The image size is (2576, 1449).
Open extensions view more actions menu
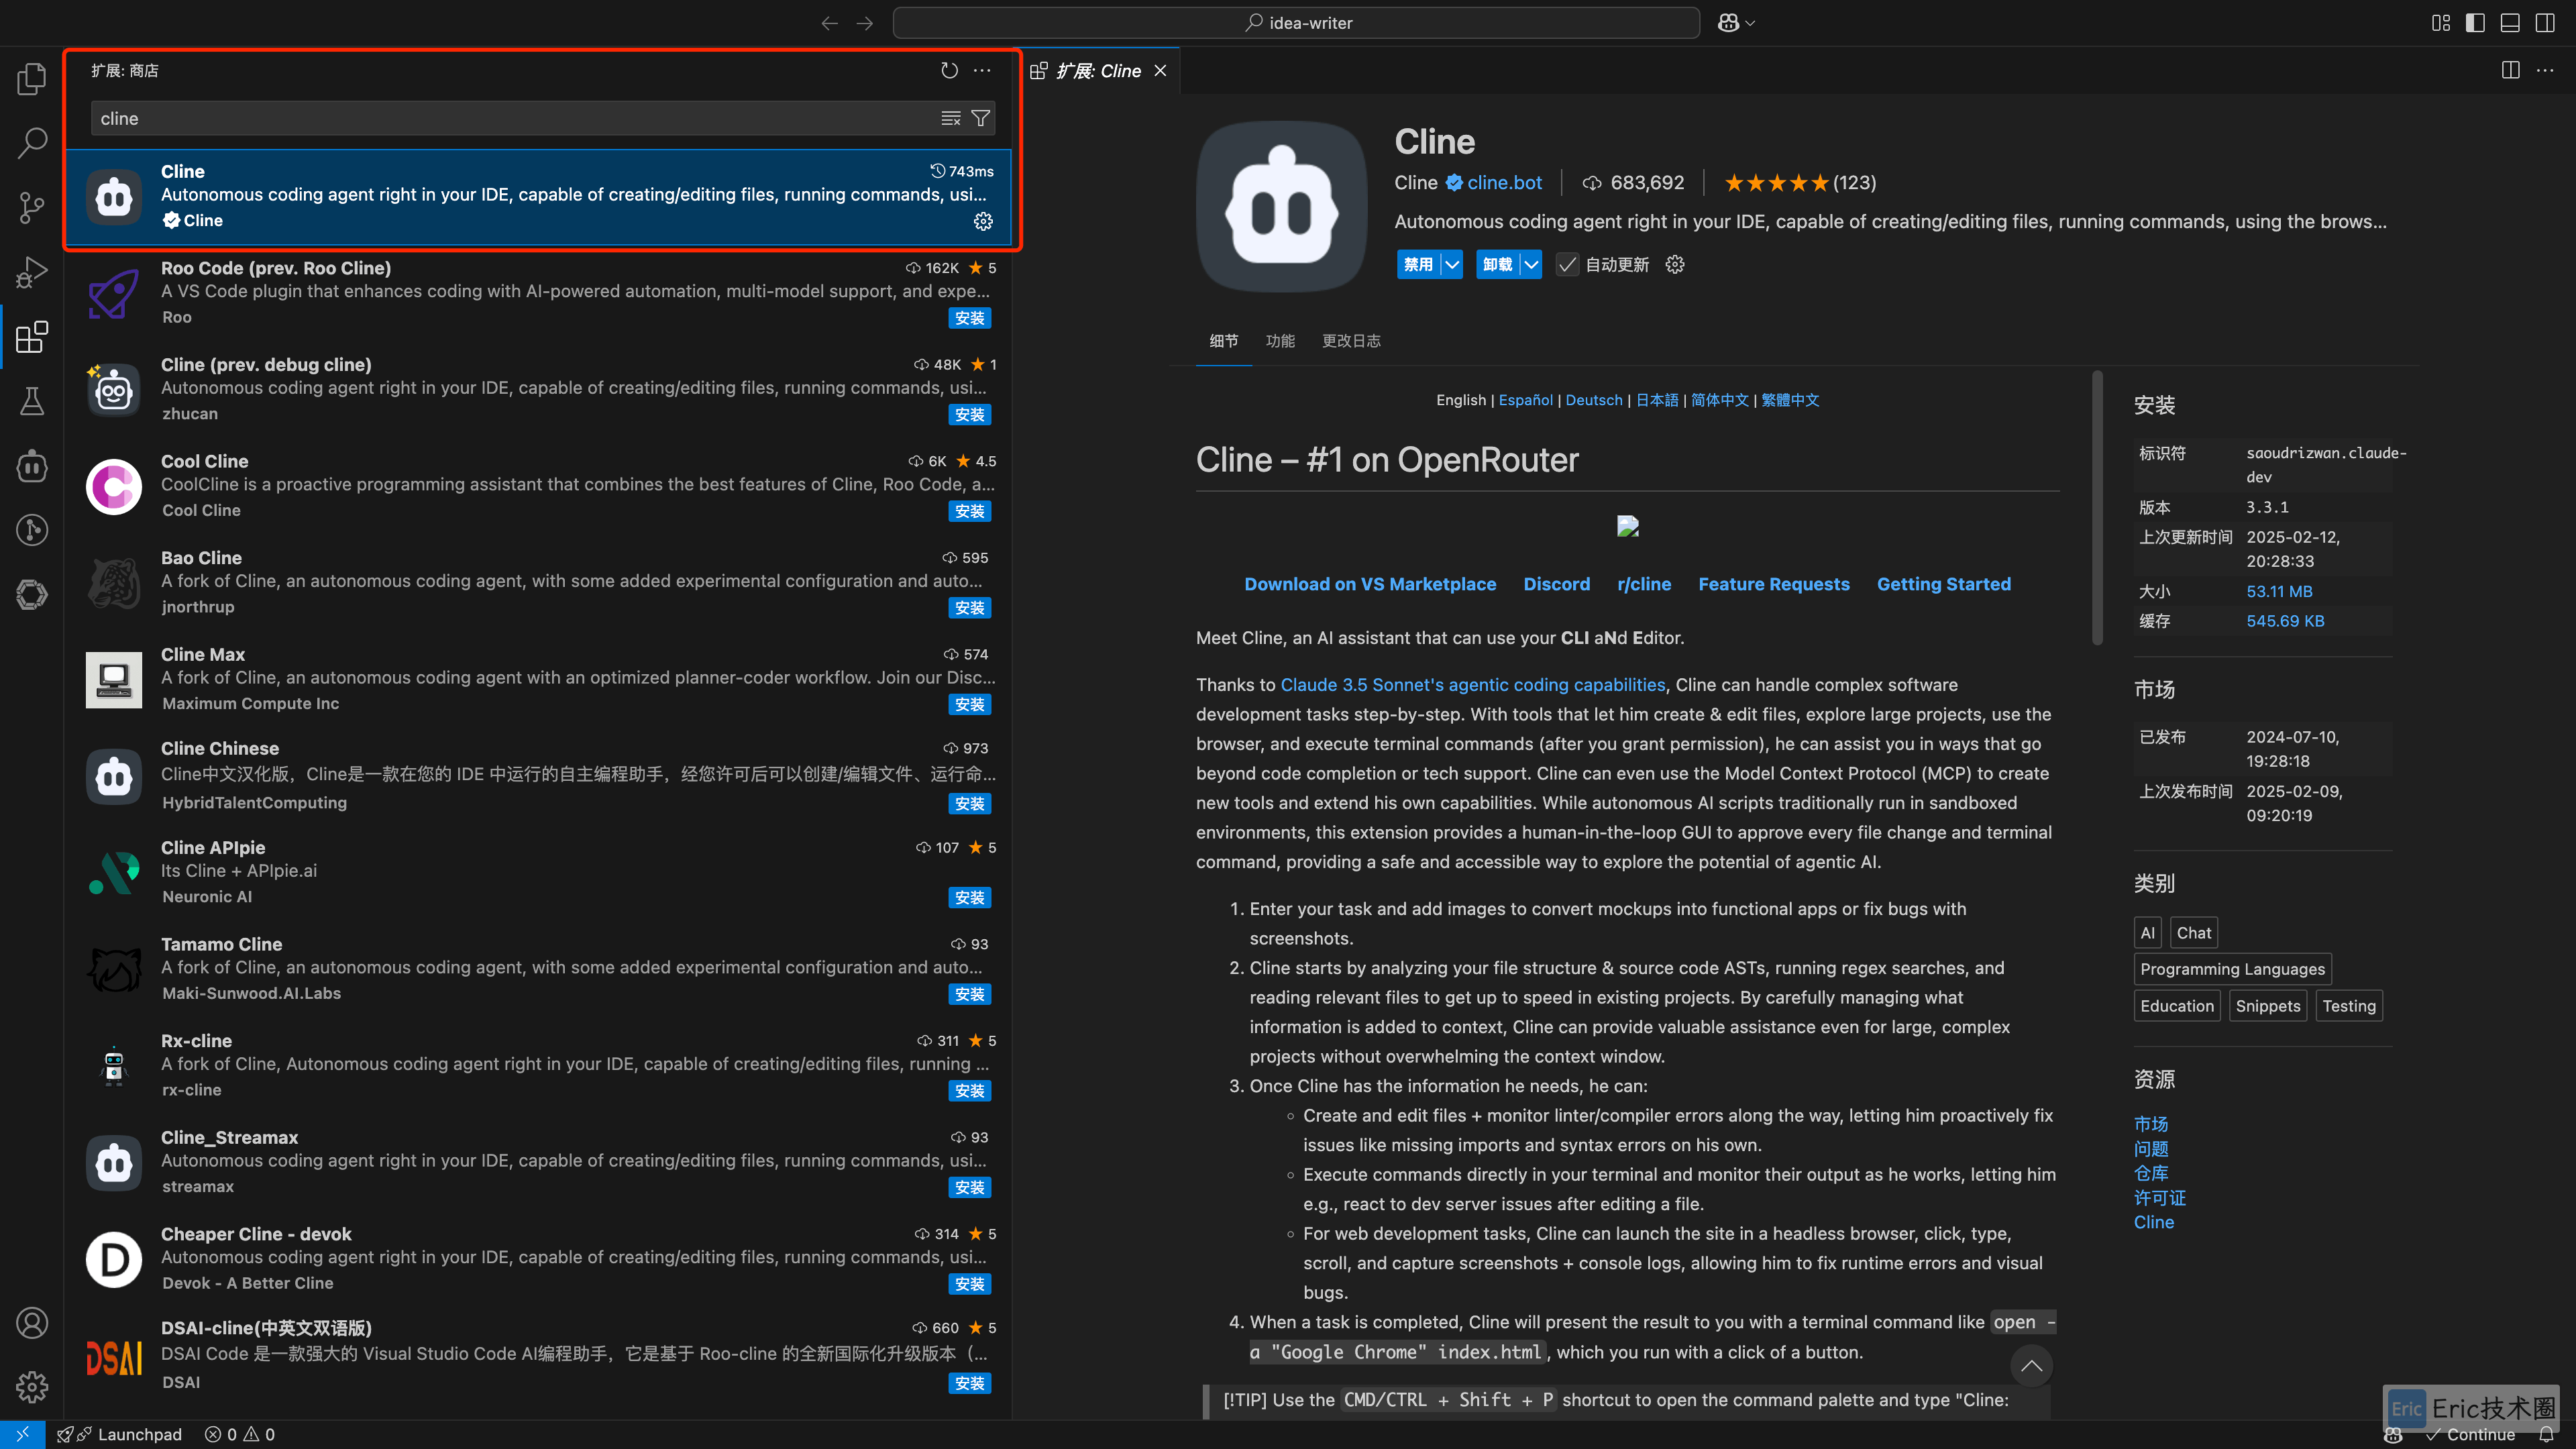coord(983,70)
